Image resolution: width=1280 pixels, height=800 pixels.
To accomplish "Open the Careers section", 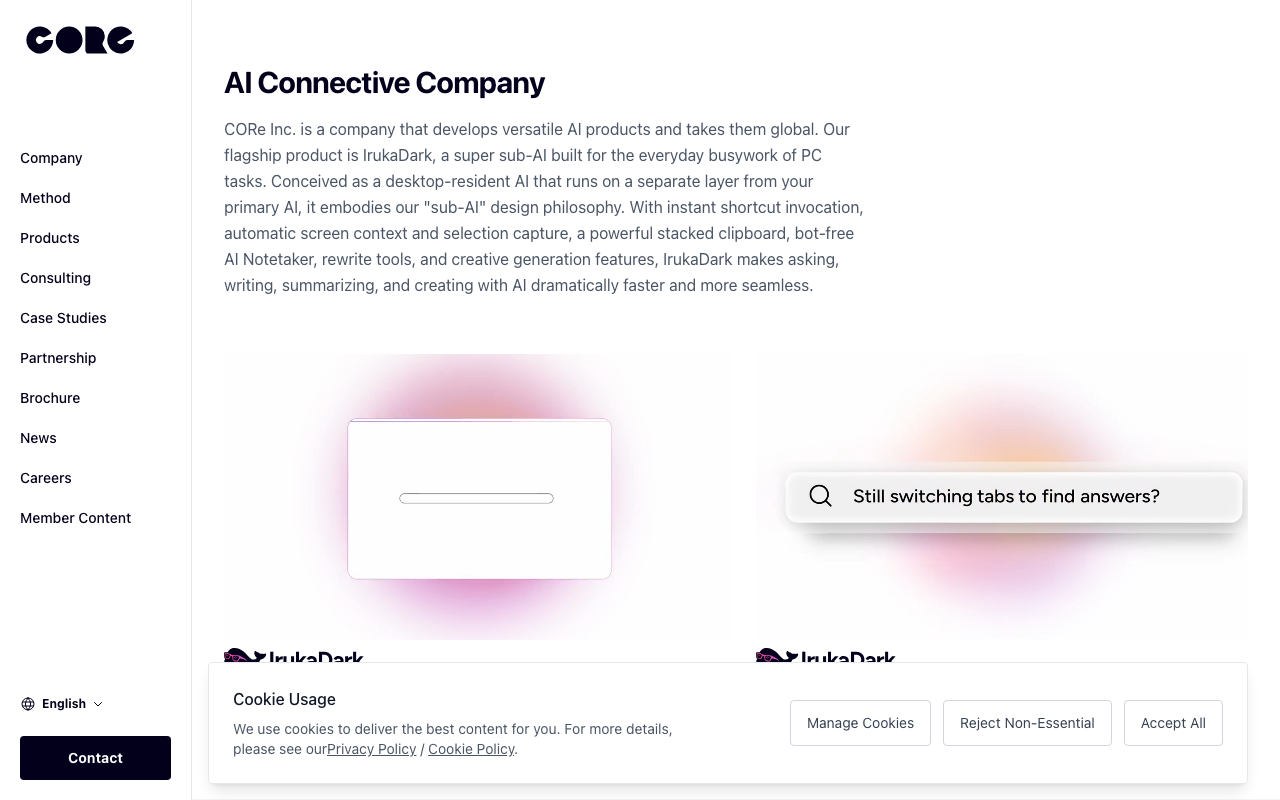I will [x=46, y=478].
